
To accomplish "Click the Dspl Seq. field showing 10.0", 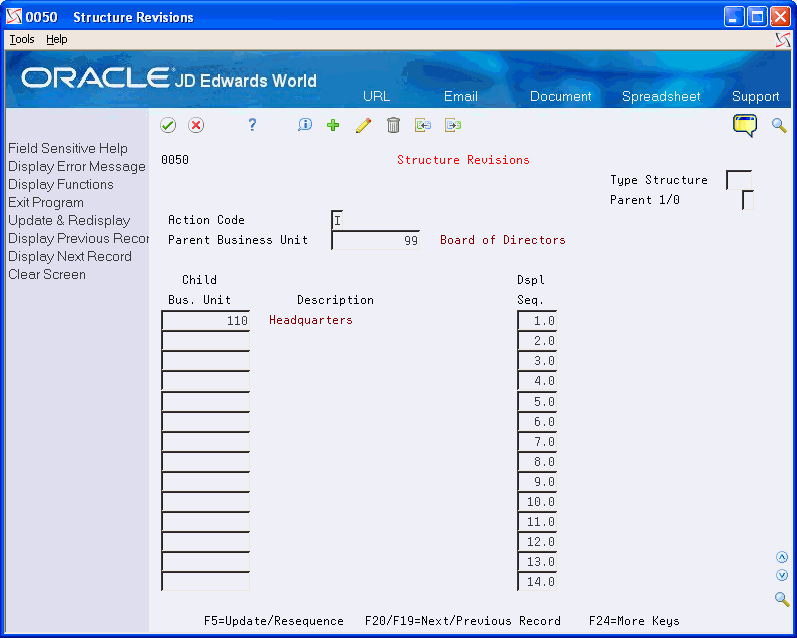I will [537, 502].
